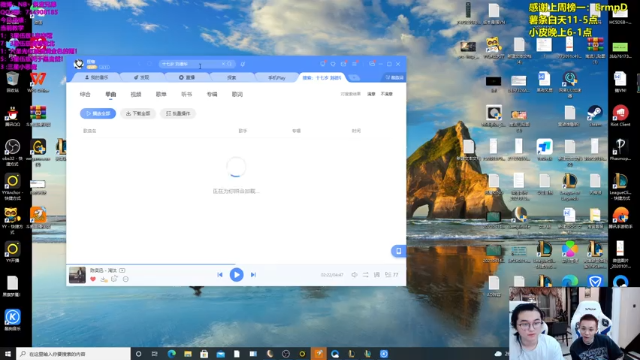Skip to previous track in player bar
Image resolution: width=640 pixels, height=360 pixels.
(220, 275)
